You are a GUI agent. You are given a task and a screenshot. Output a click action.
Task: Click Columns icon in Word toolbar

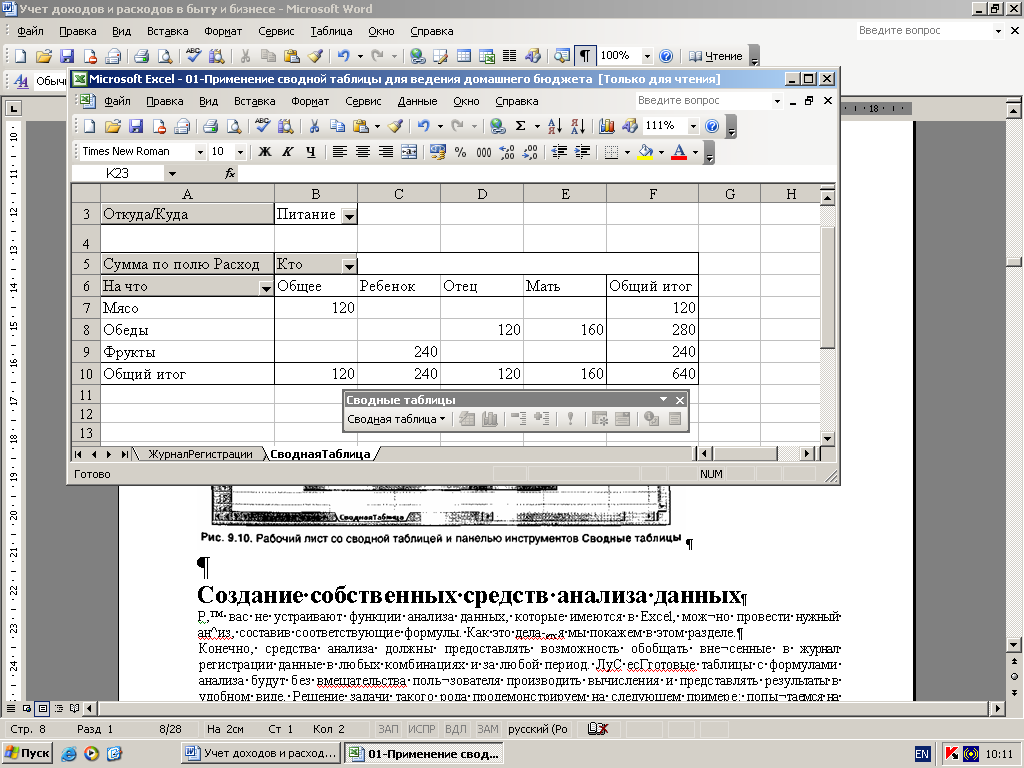pyautogui.click(x=510, y=56)
